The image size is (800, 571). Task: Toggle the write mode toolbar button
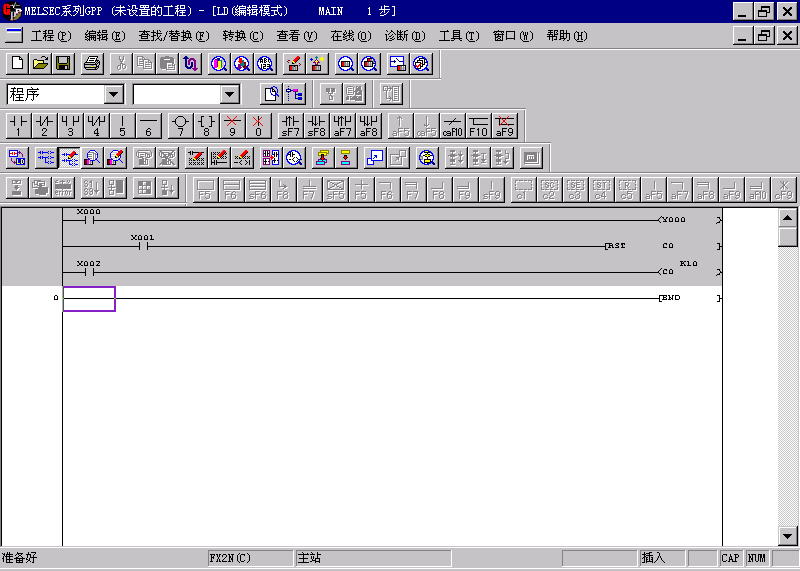[x=69, y=157]
